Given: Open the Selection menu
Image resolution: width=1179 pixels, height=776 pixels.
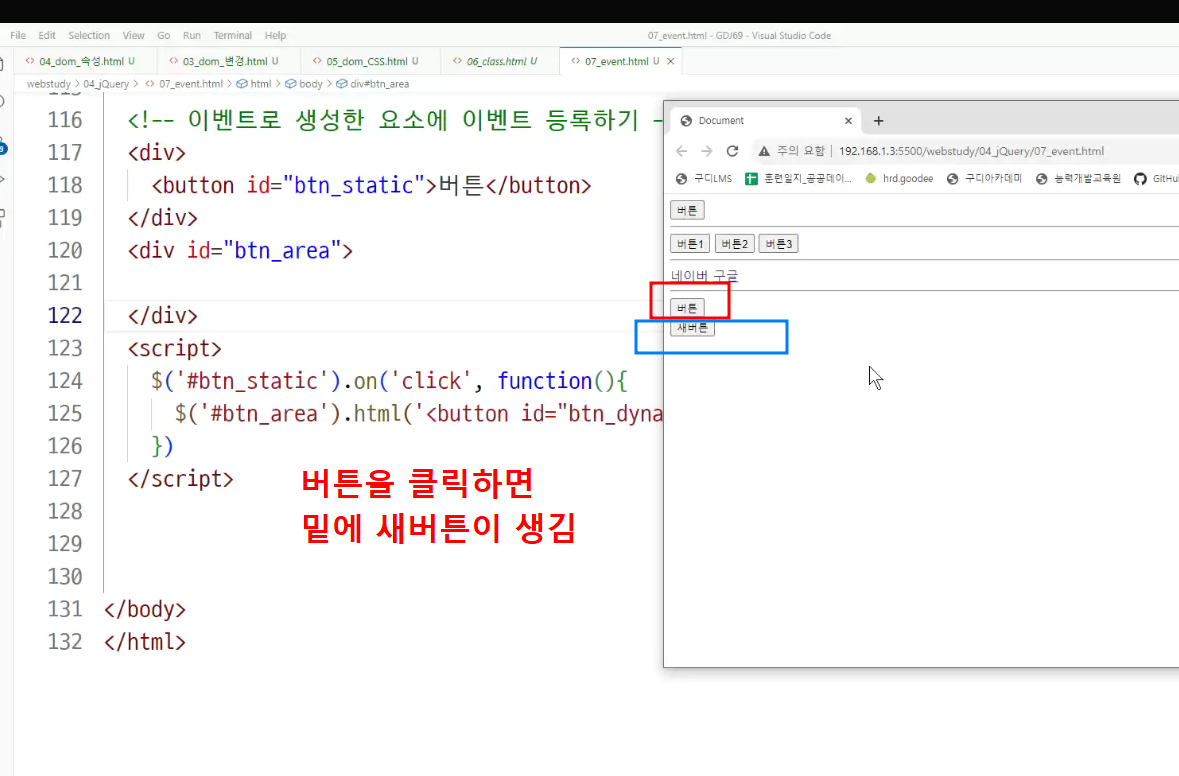Looking at the screenshot, I should coord(89,35).
